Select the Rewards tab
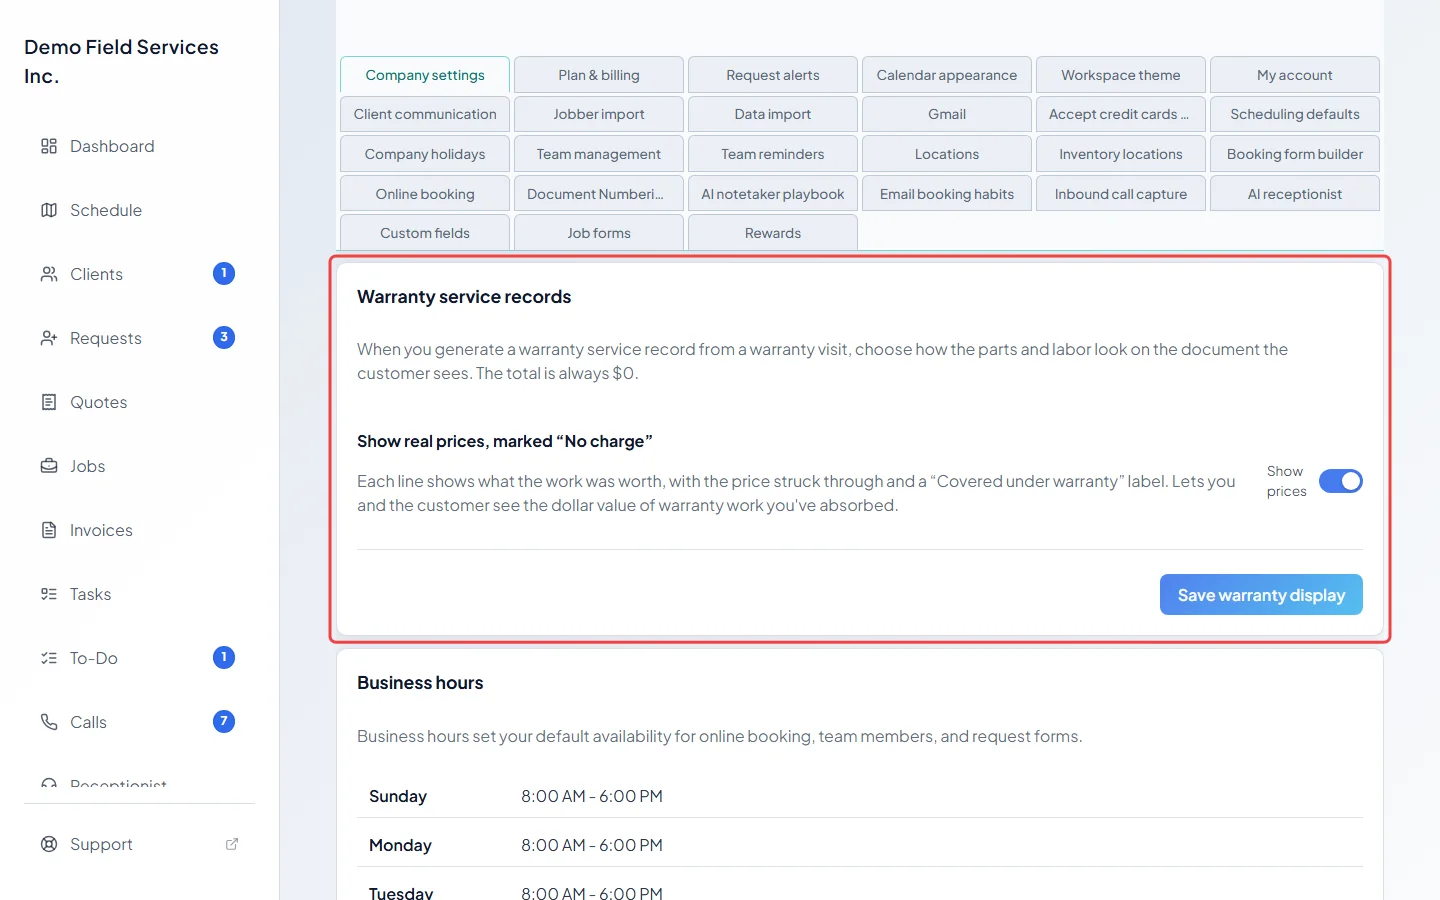1440x900 pixels. click(x=773, y=233)
